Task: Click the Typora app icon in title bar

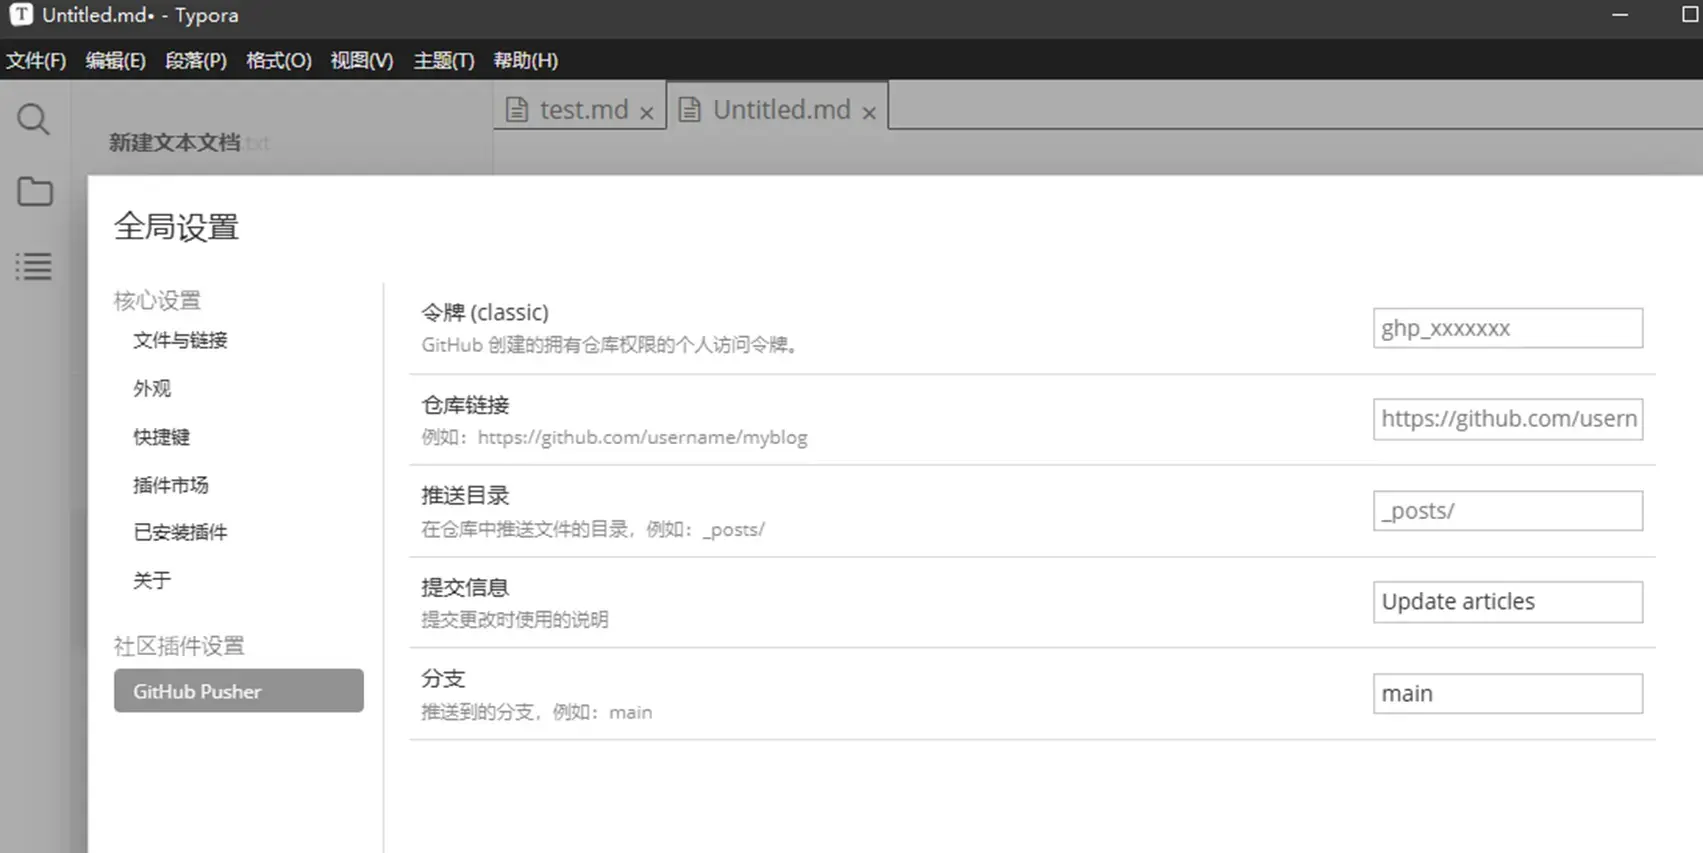Action: pos(21,15)
